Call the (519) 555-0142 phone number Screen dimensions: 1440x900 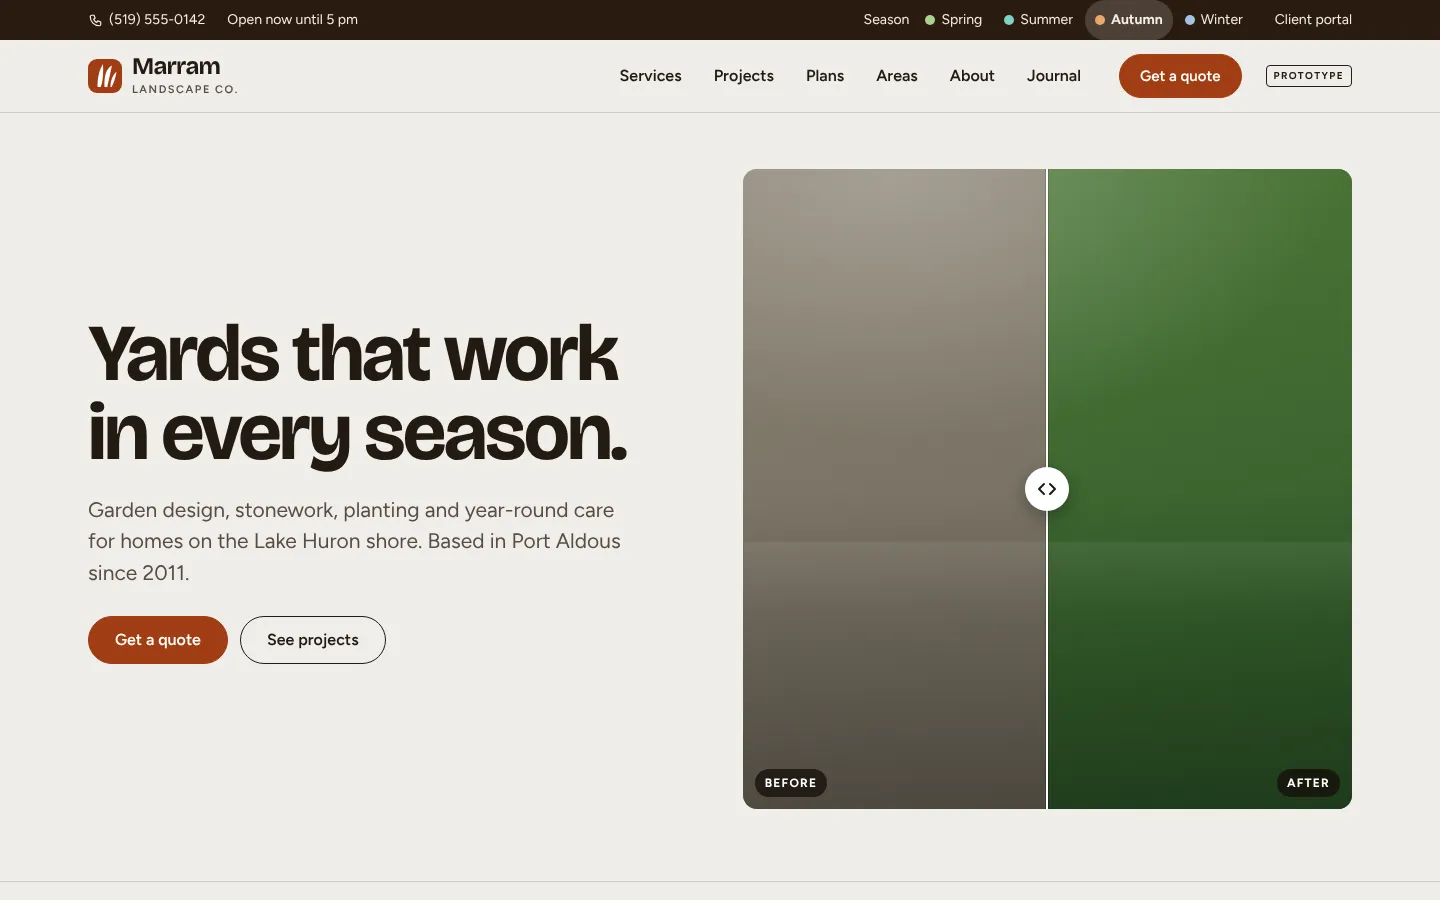[157, 20]
